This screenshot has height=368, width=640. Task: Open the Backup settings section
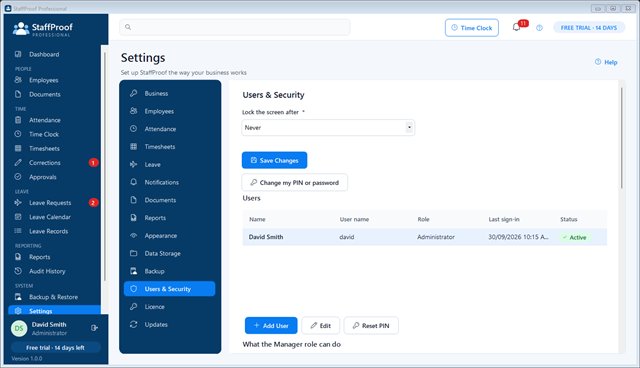point(169,271)
